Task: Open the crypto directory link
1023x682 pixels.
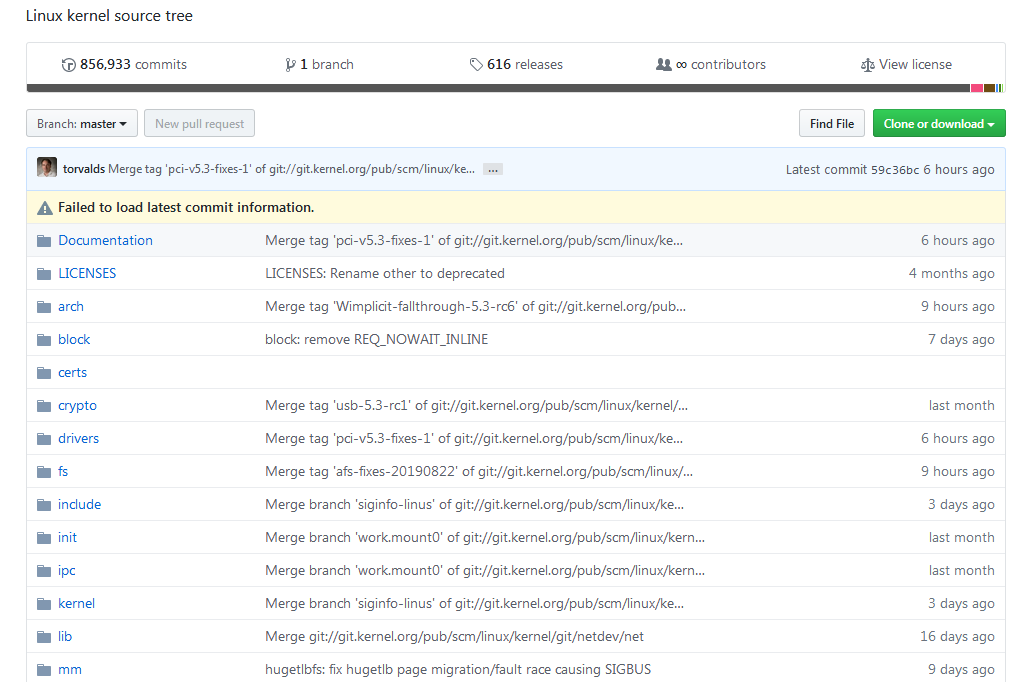Action: (x=77, y=406)
